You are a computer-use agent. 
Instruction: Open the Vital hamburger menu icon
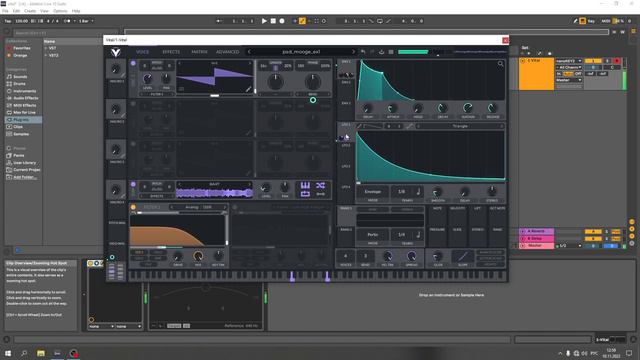pyautogui.click(x=391, y=52)
